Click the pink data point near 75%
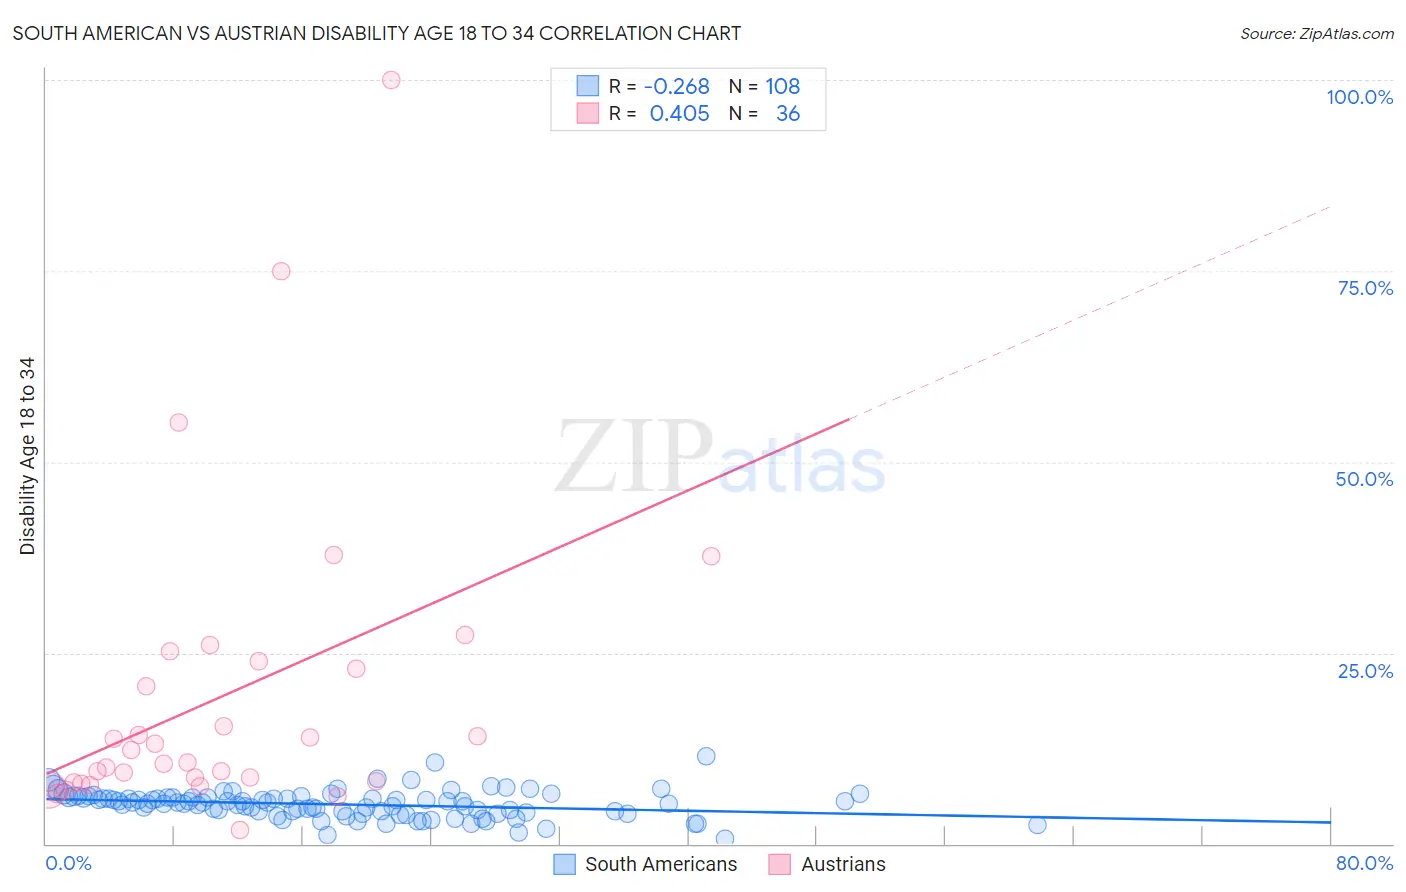Image resolution: width=1406 pixels, height=892 pixels. coord(281,271)
